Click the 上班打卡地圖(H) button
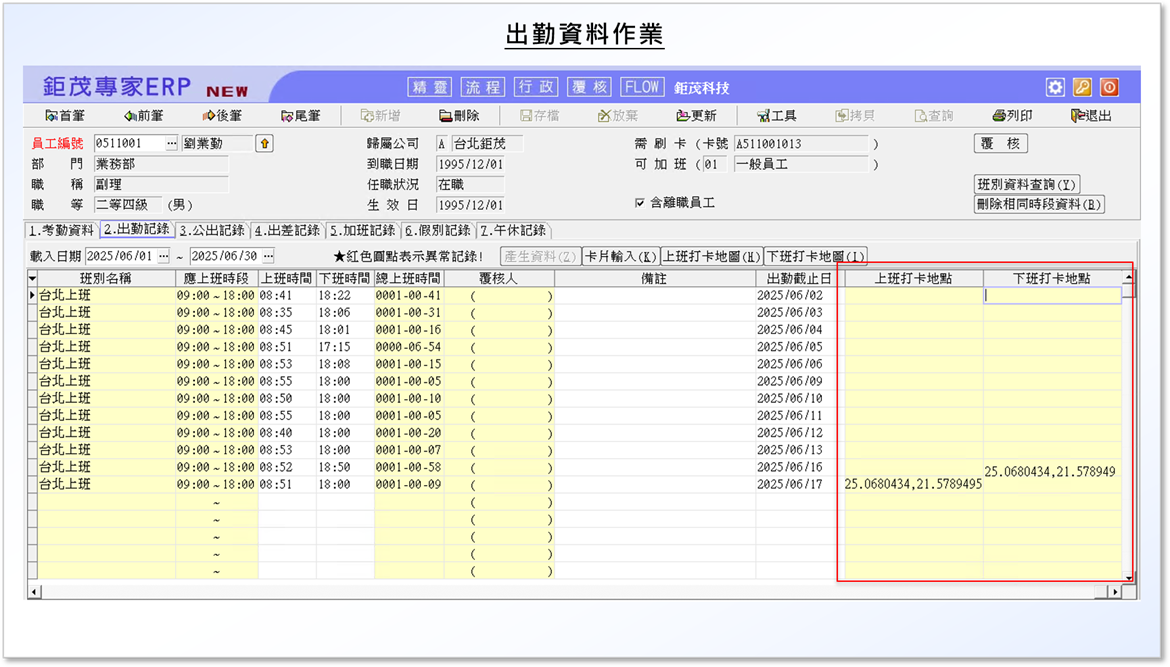Image resolution: width=1170 pixels, height=667 pixels. [711, 256]
